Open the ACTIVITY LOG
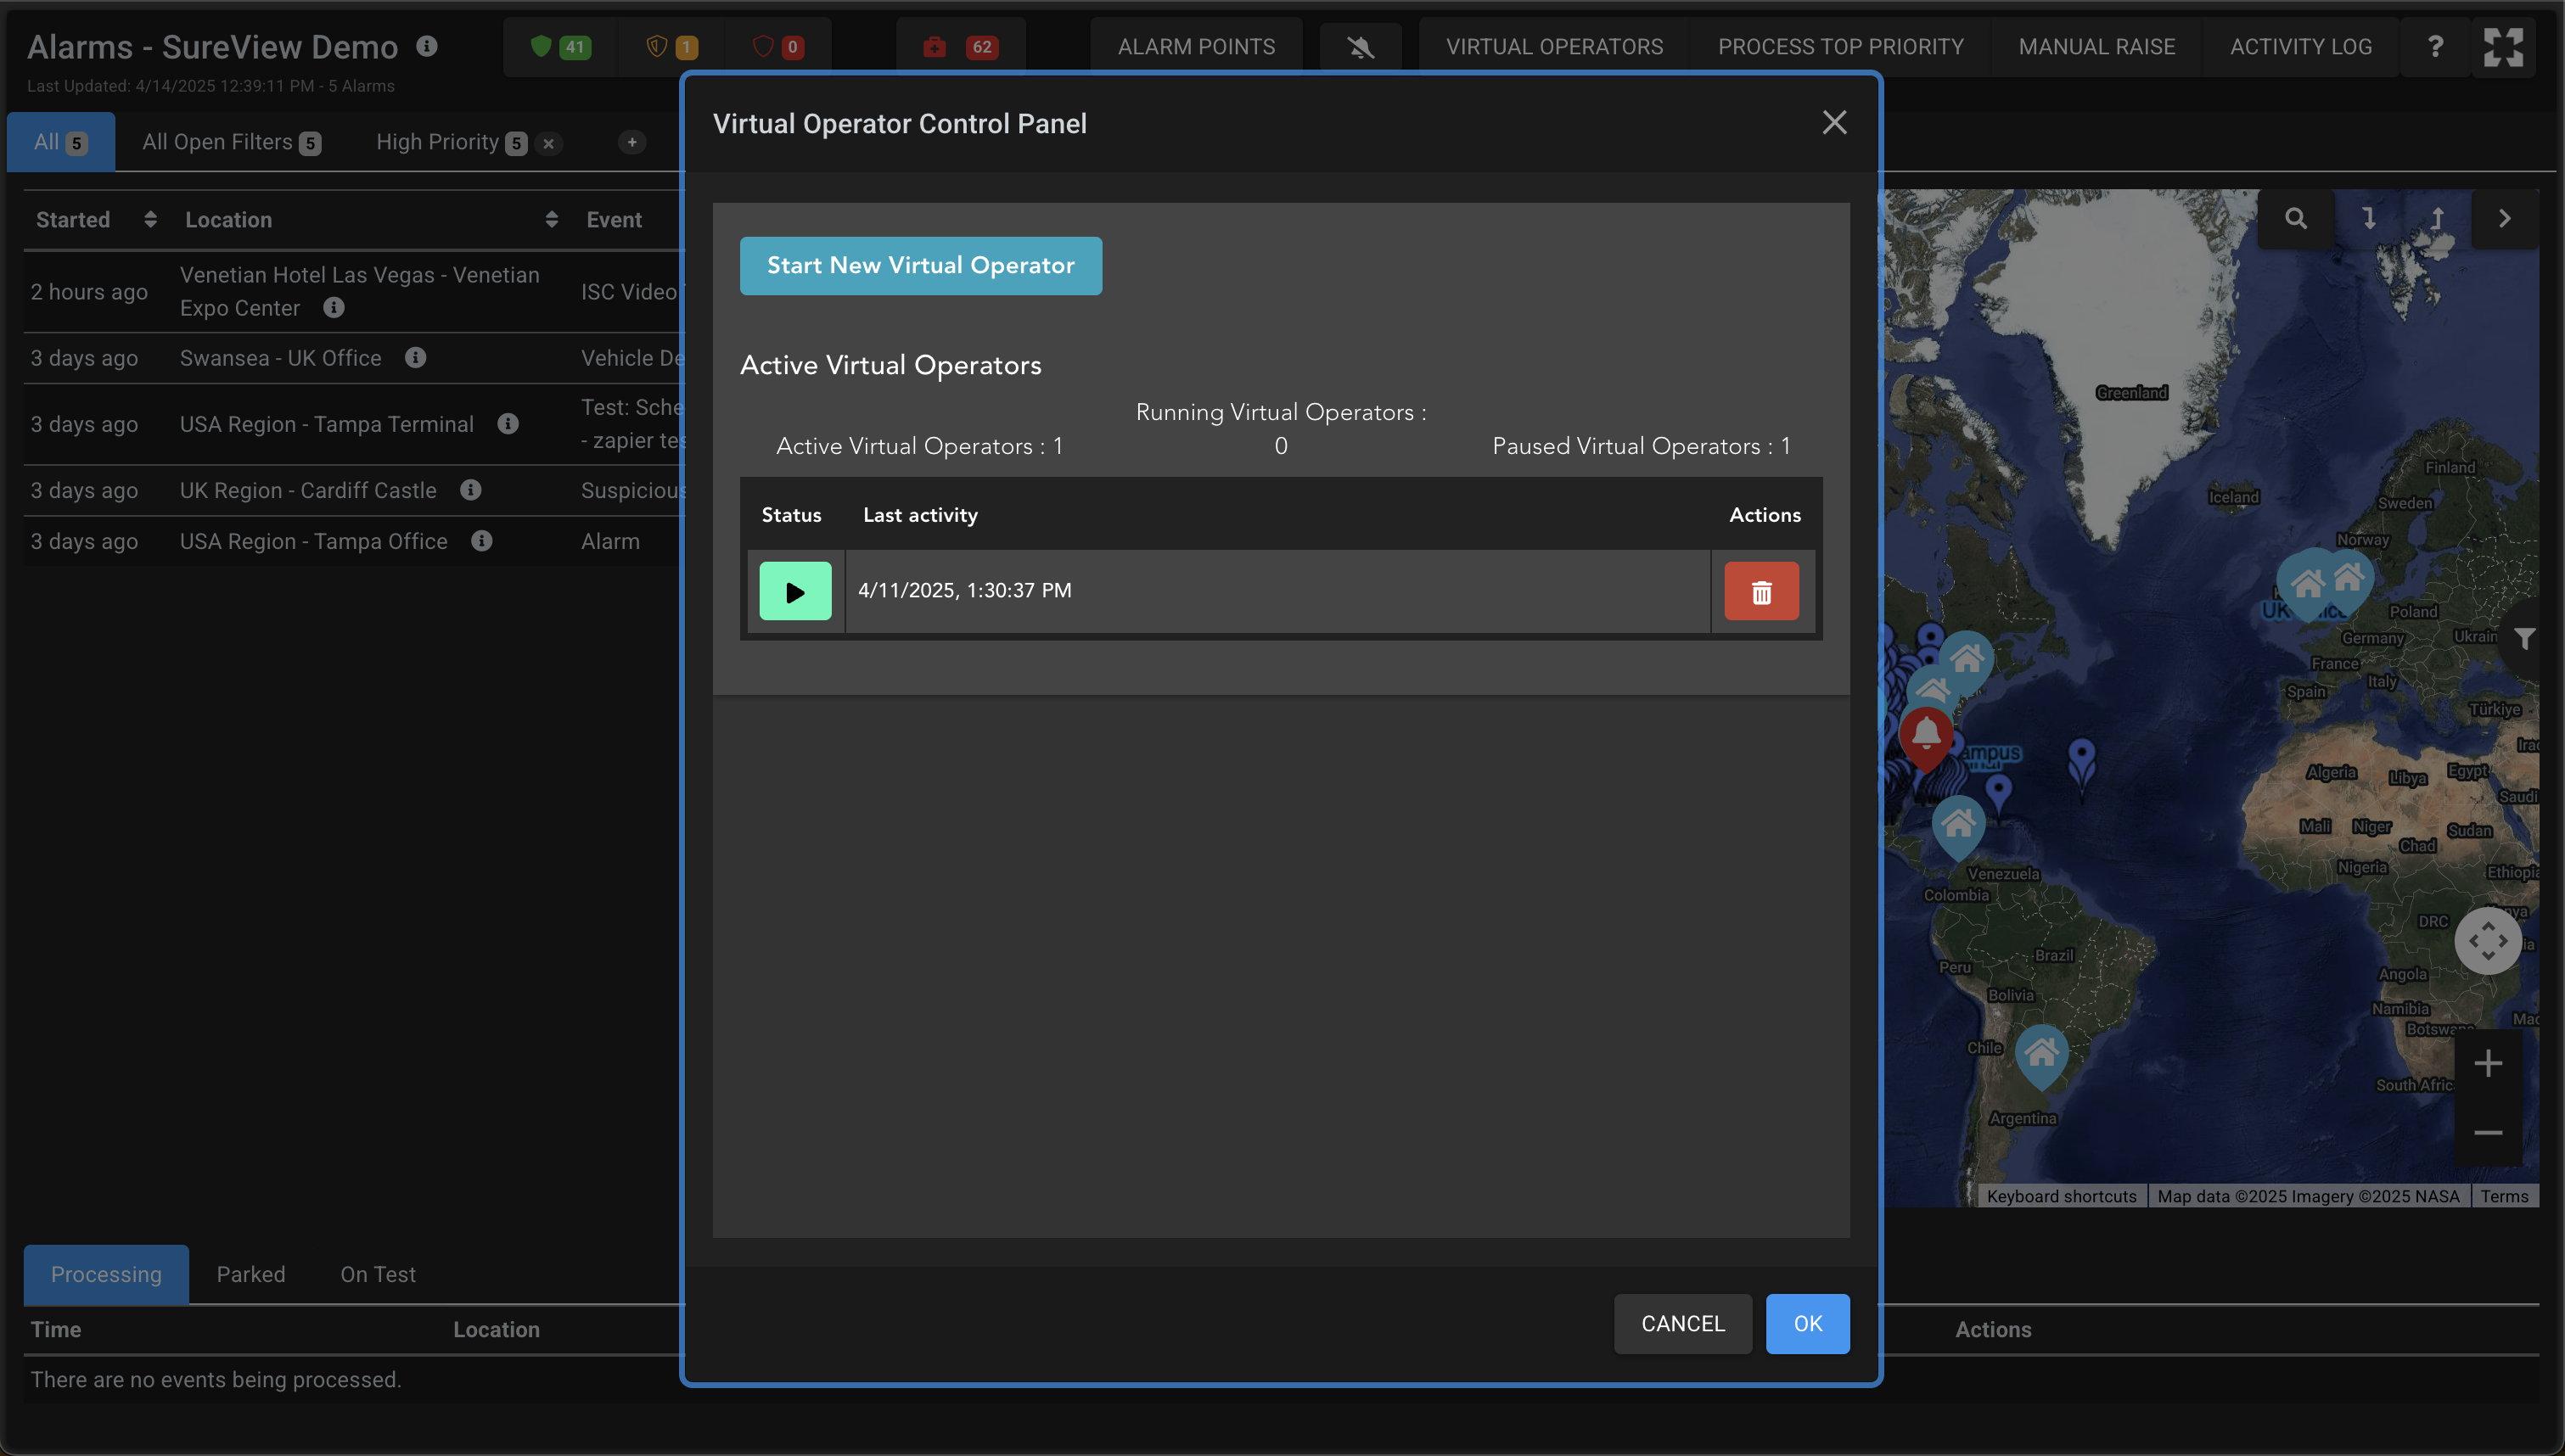The width and height of the screenshot is (2565, 1456). point(2300,47)
